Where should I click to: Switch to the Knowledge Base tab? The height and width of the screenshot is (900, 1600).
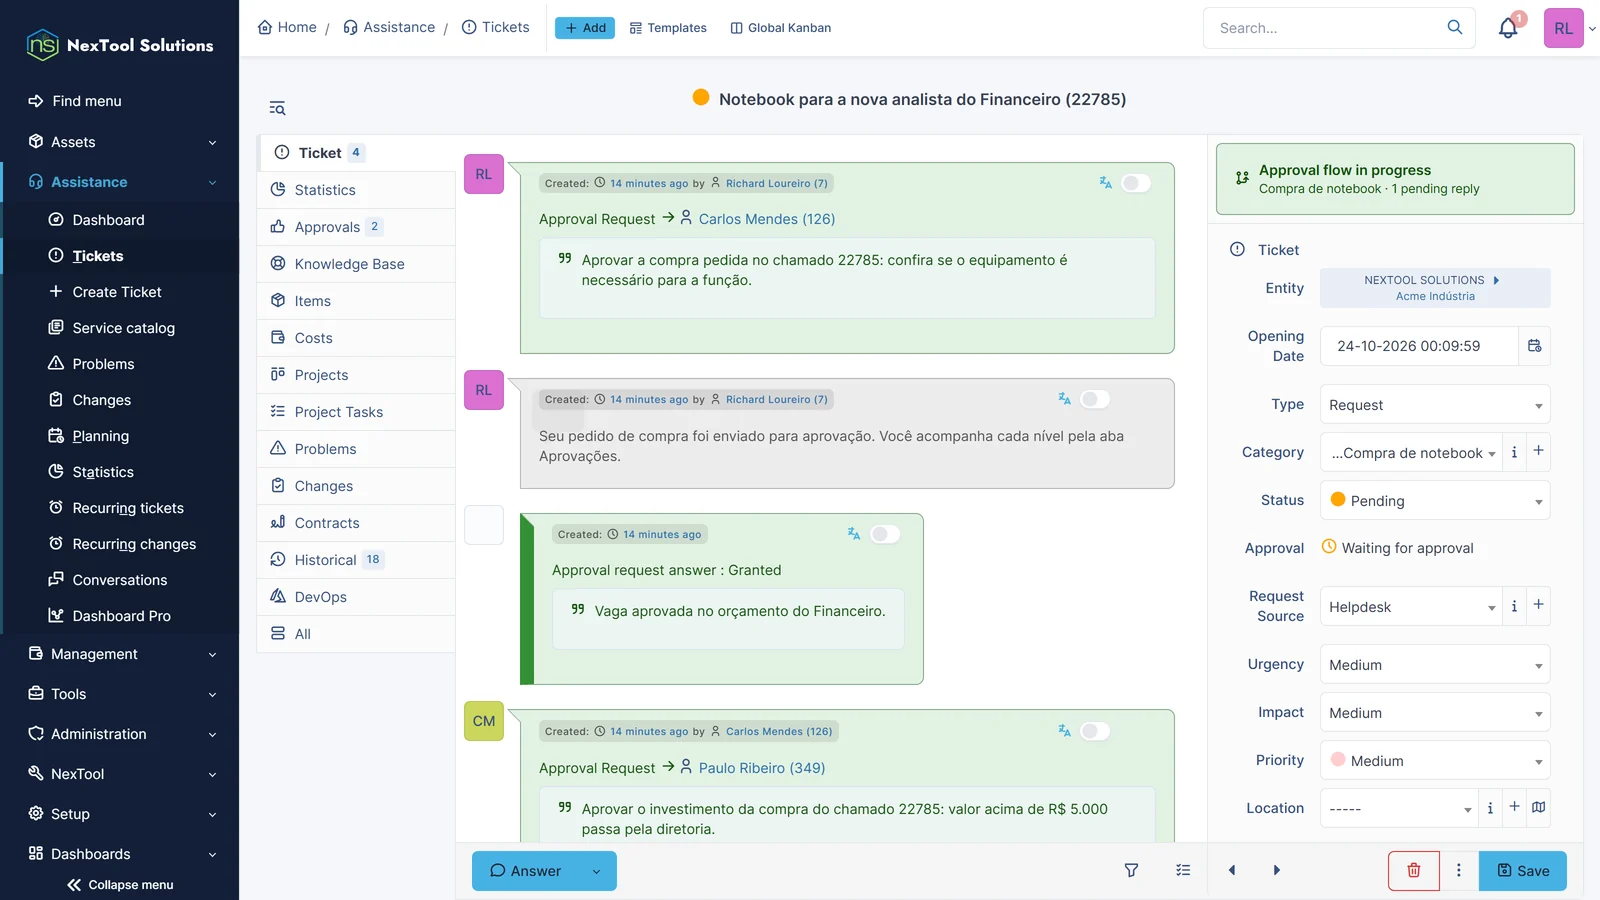pos(356,264)
